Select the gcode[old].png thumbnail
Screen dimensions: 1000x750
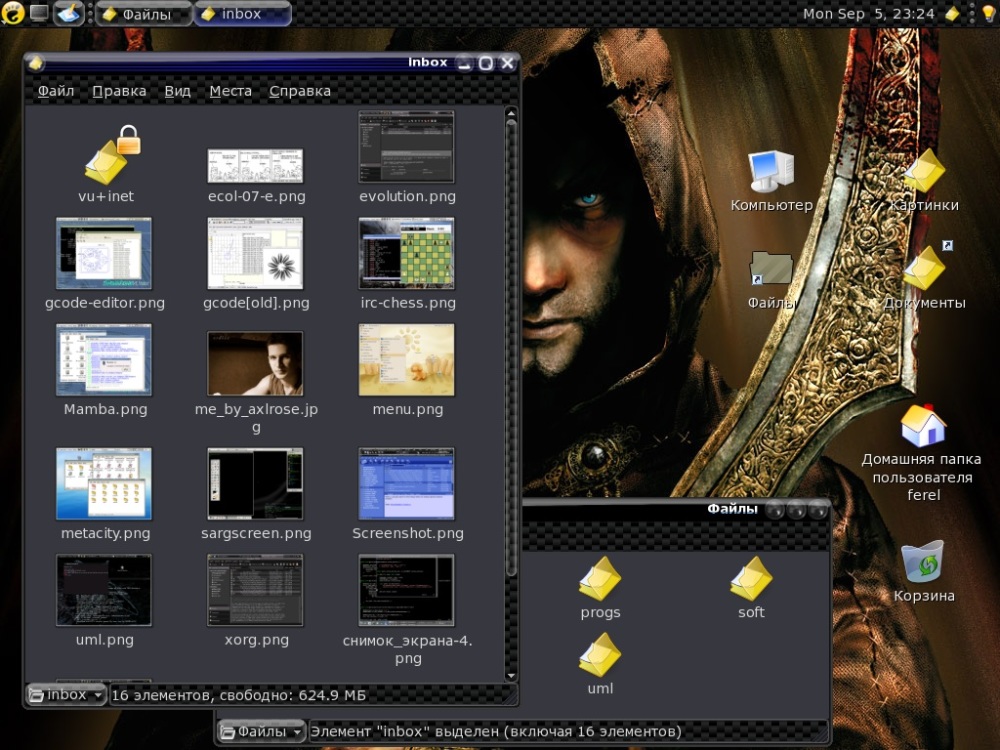[255, 254]
